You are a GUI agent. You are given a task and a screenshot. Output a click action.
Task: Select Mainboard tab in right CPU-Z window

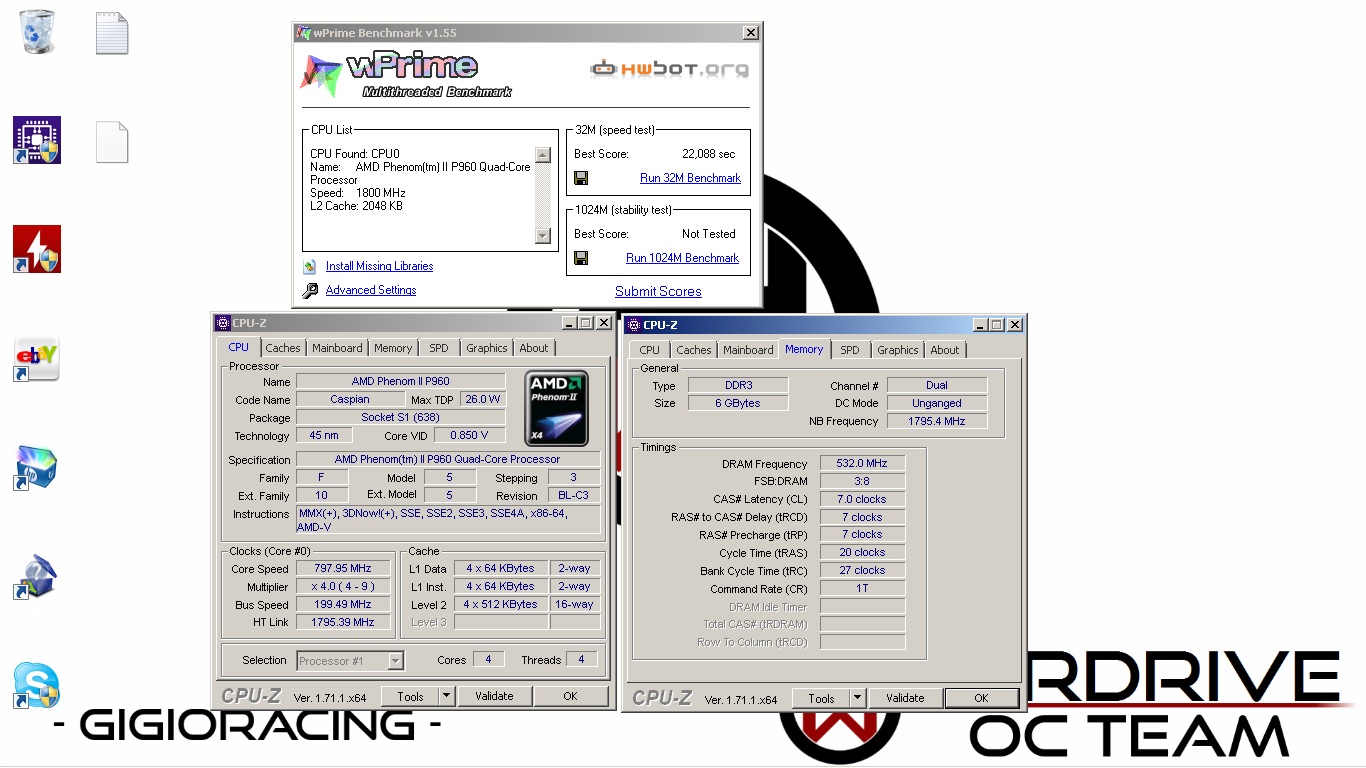coord(748,350)
